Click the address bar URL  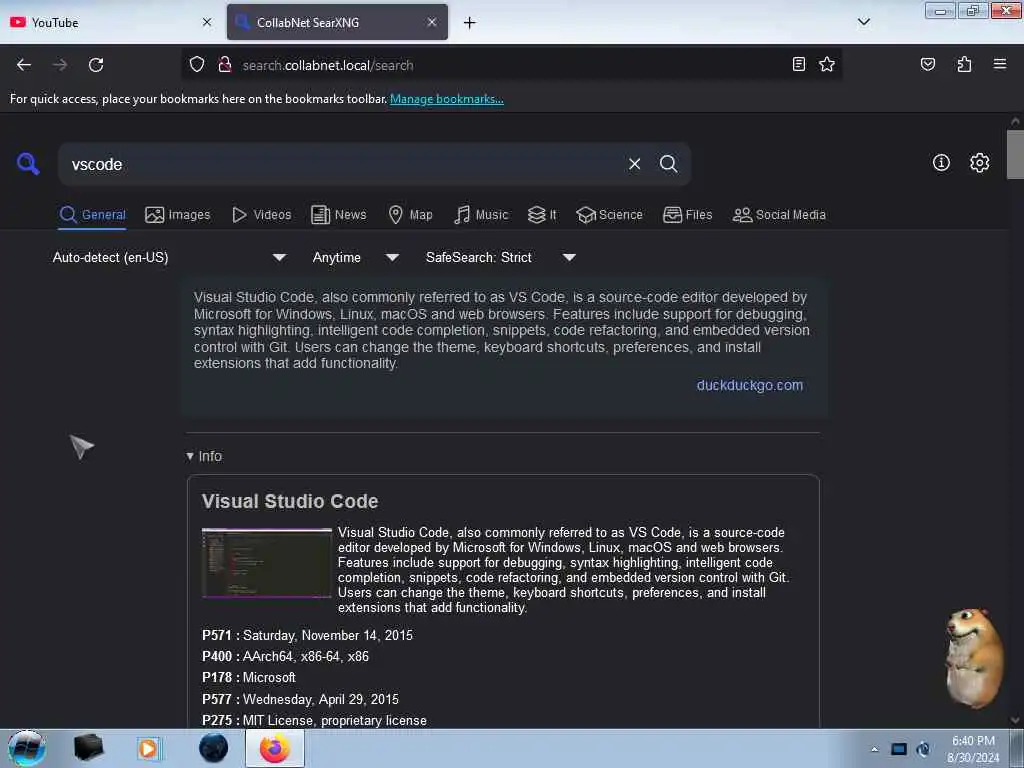click(328, 65)
